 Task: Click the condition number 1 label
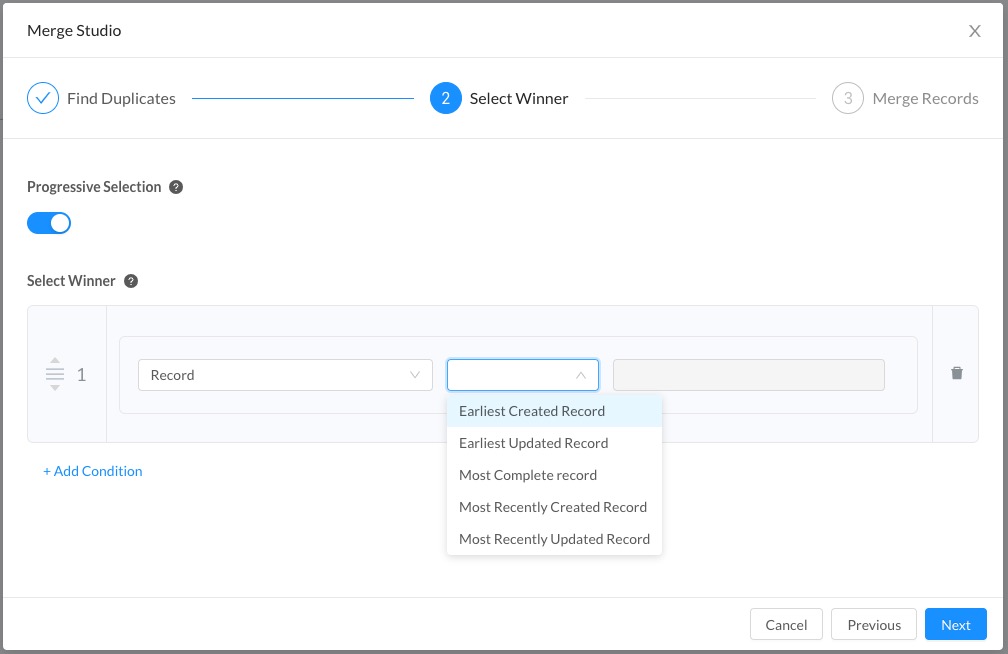tap(82, 375)
